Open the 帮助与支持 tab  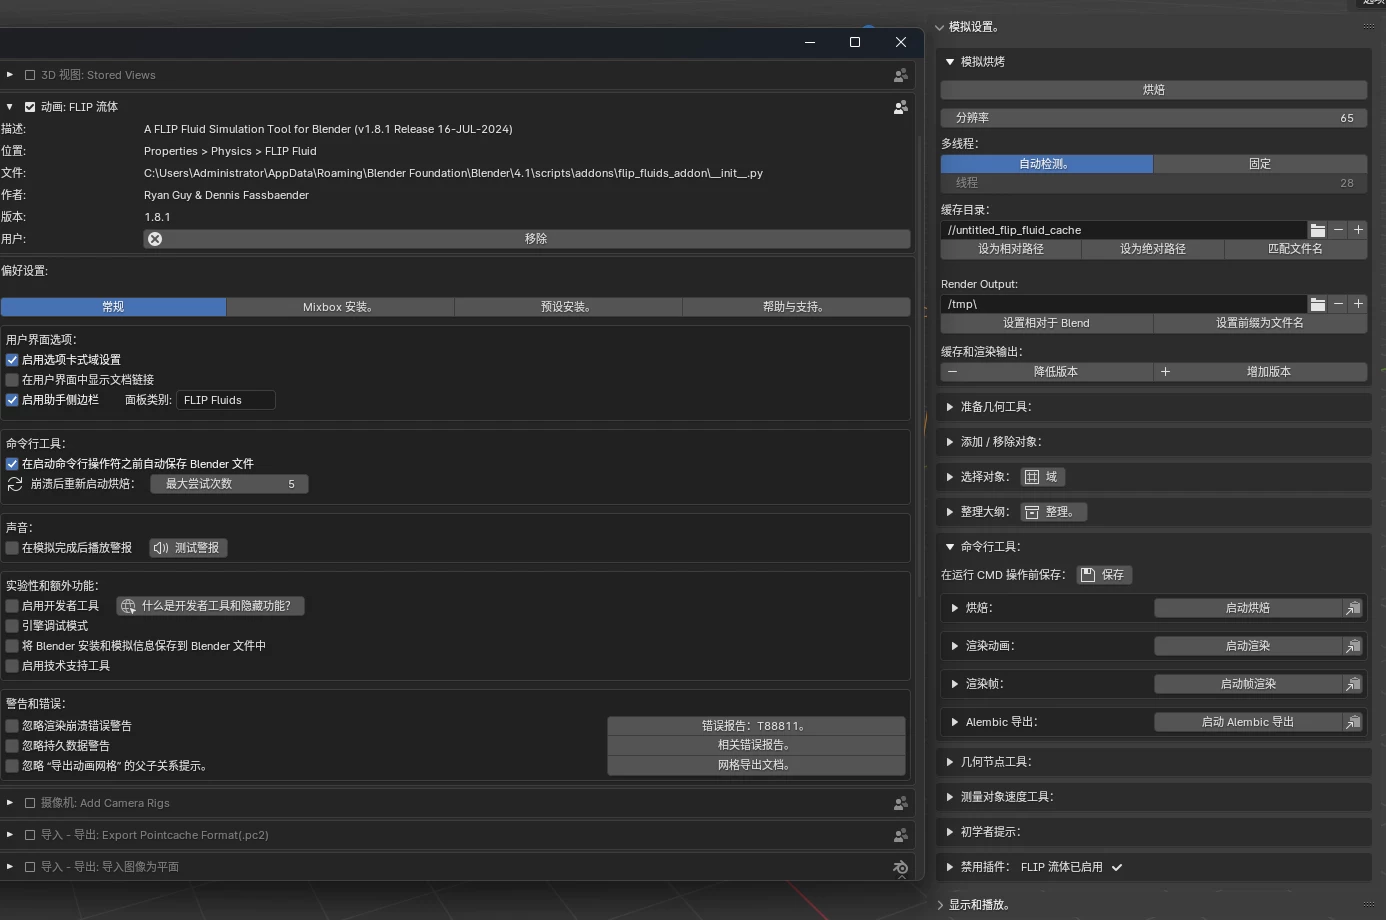point(796,307)
